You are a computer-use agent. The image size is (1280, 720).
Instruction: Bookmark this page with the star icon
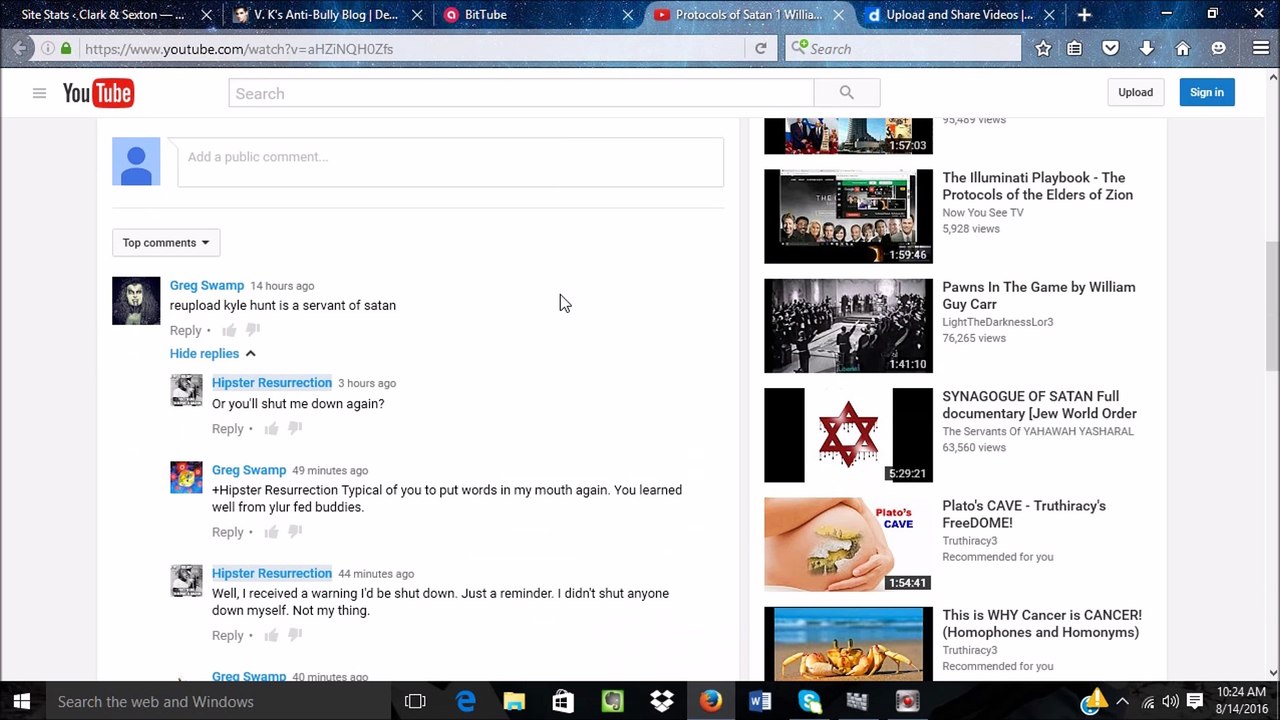tap(1043, 48)
